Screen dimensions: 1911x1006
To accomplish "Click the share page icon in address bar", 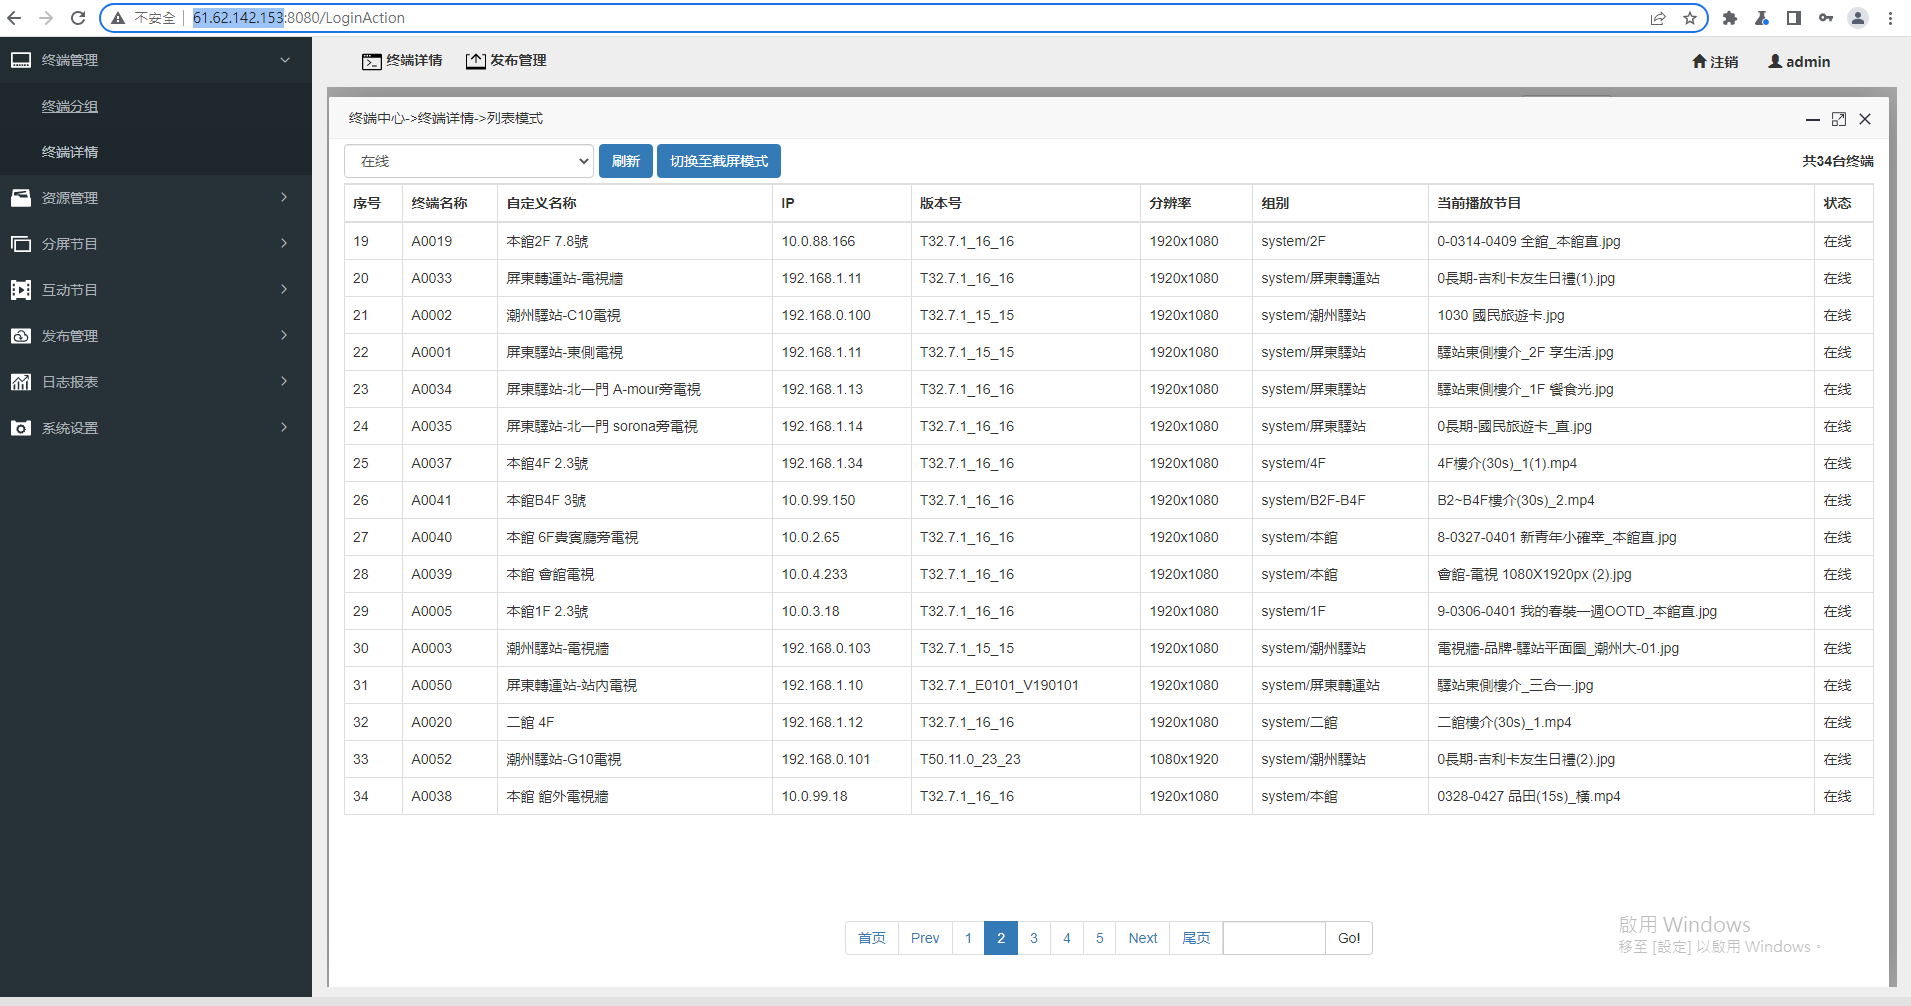I will tap(1658, 18).
